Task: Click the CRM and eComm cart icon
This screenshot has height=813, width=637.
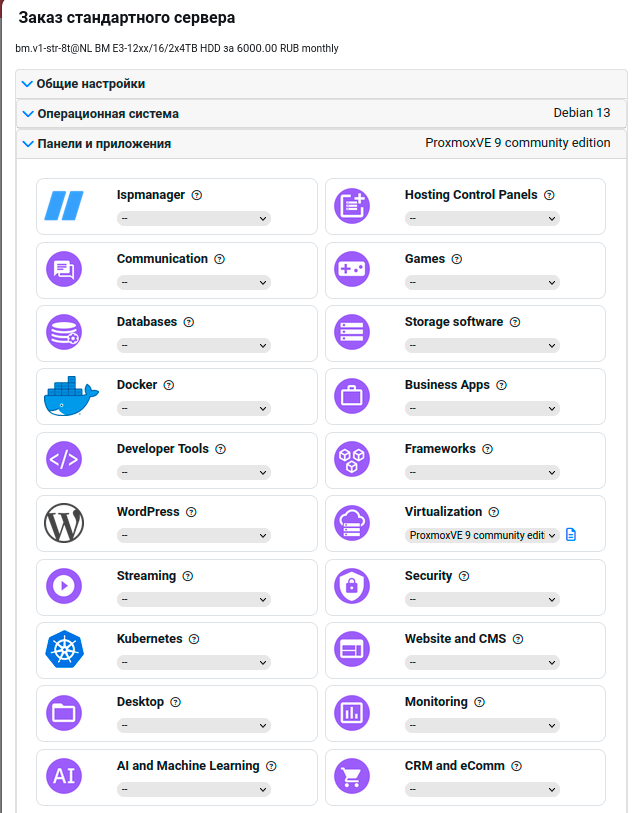Action: coord(352,777)
